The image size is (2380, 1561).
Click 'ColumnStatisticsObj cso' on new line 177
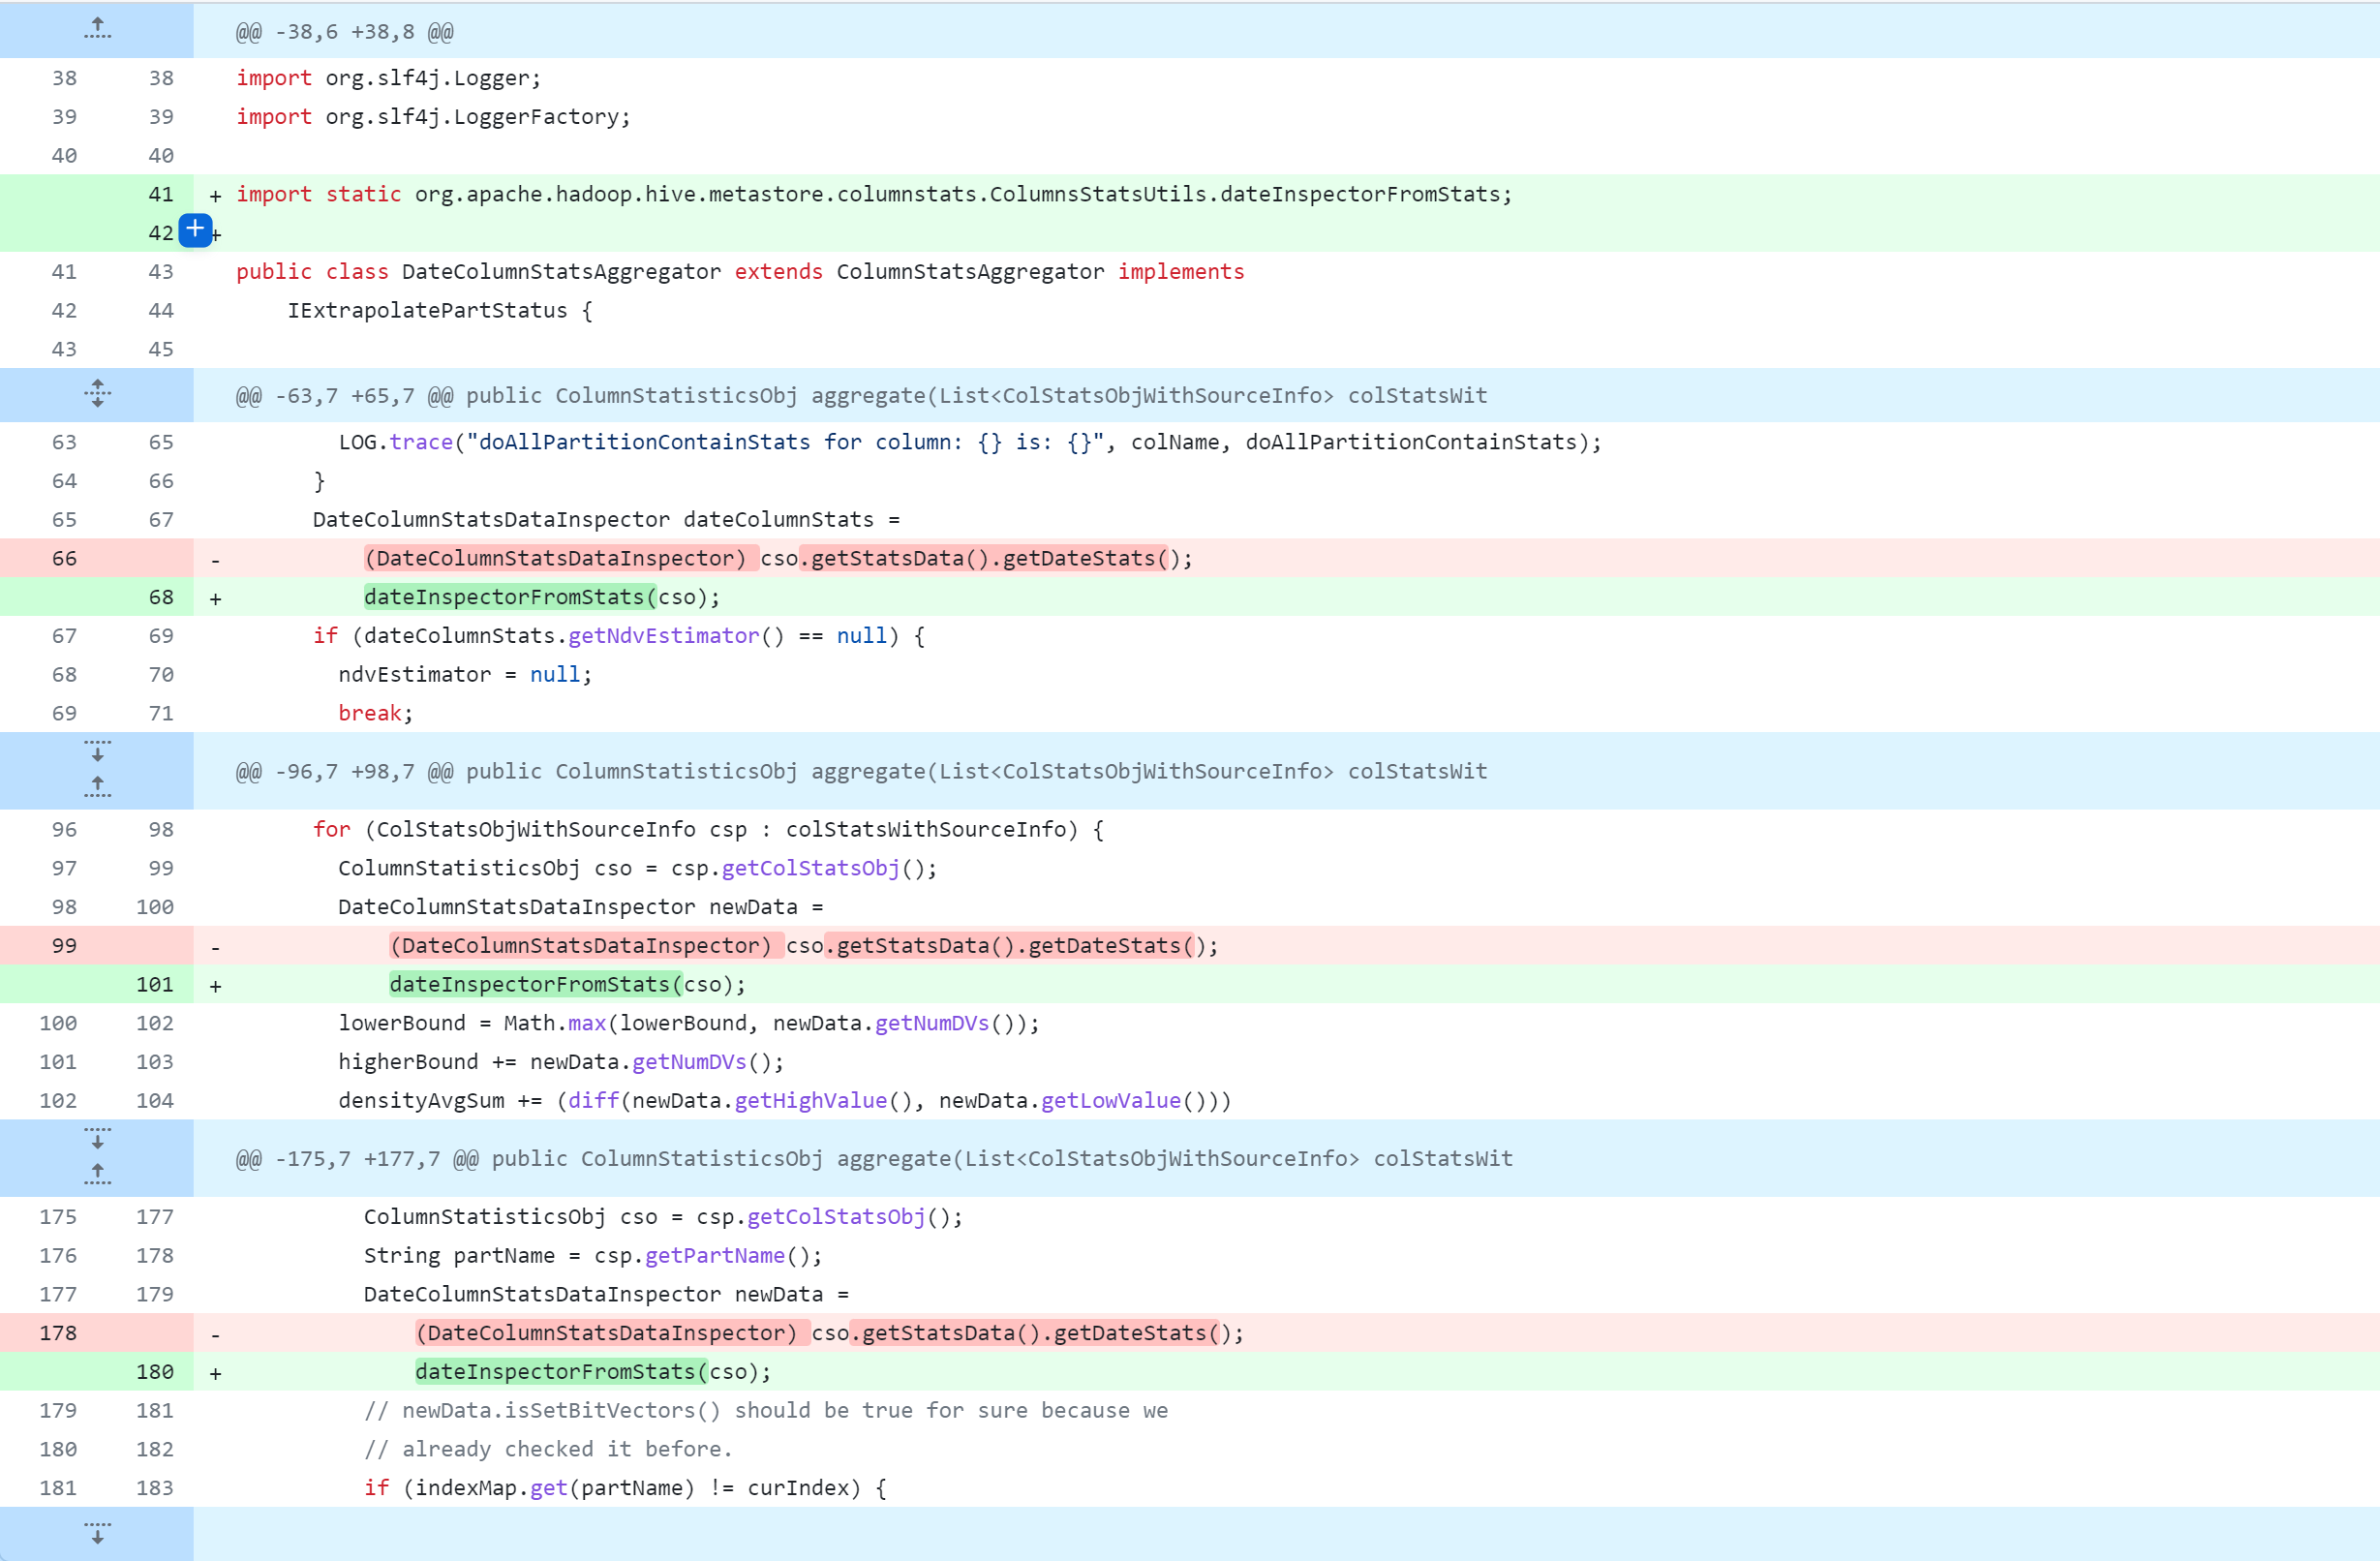click(x=663, y=1216)
